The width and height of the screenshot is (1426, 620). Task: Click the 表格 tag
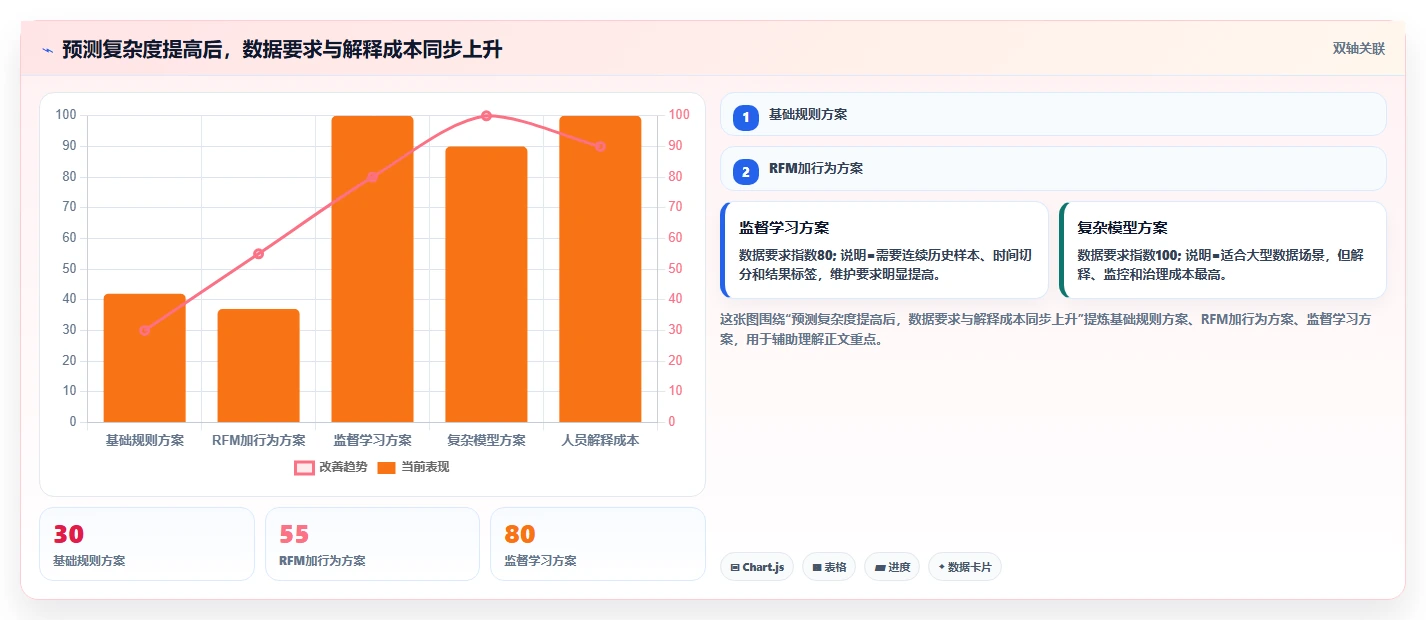click(829, 567)
